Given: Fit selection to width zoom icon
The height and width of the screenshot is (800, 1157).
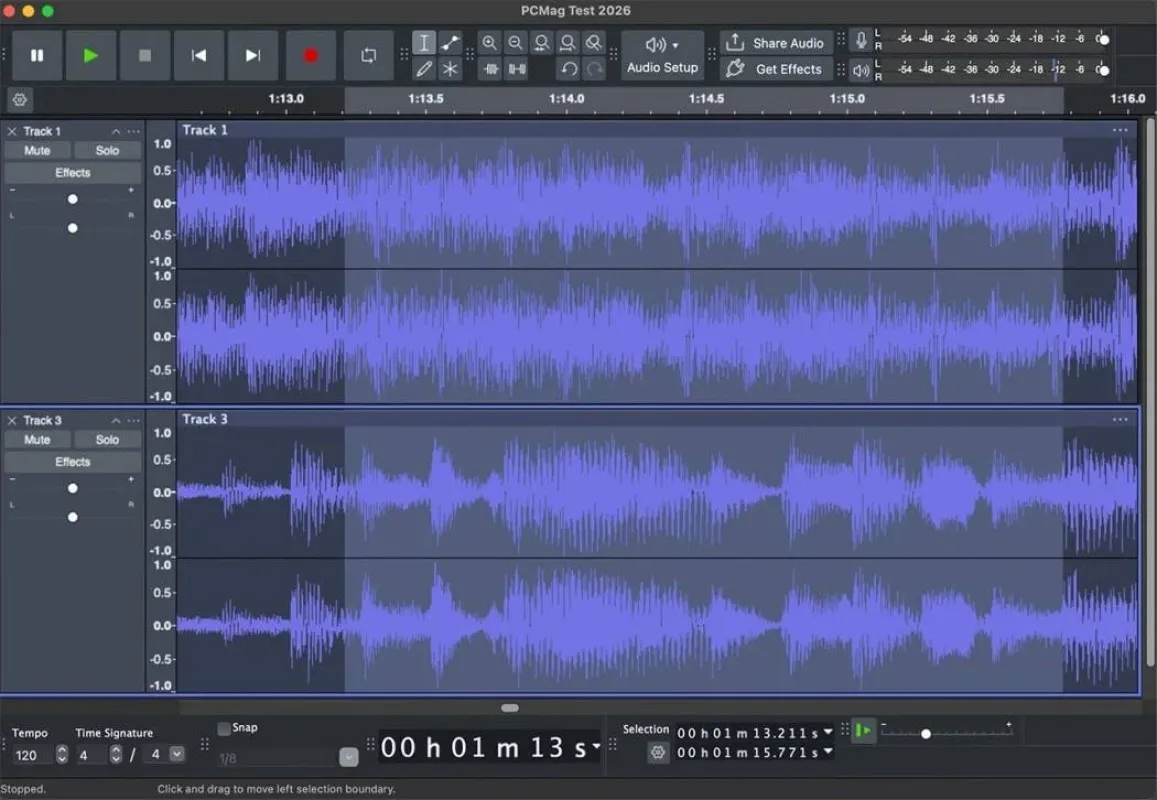Looking at the screenshot, I should [542, 43].
